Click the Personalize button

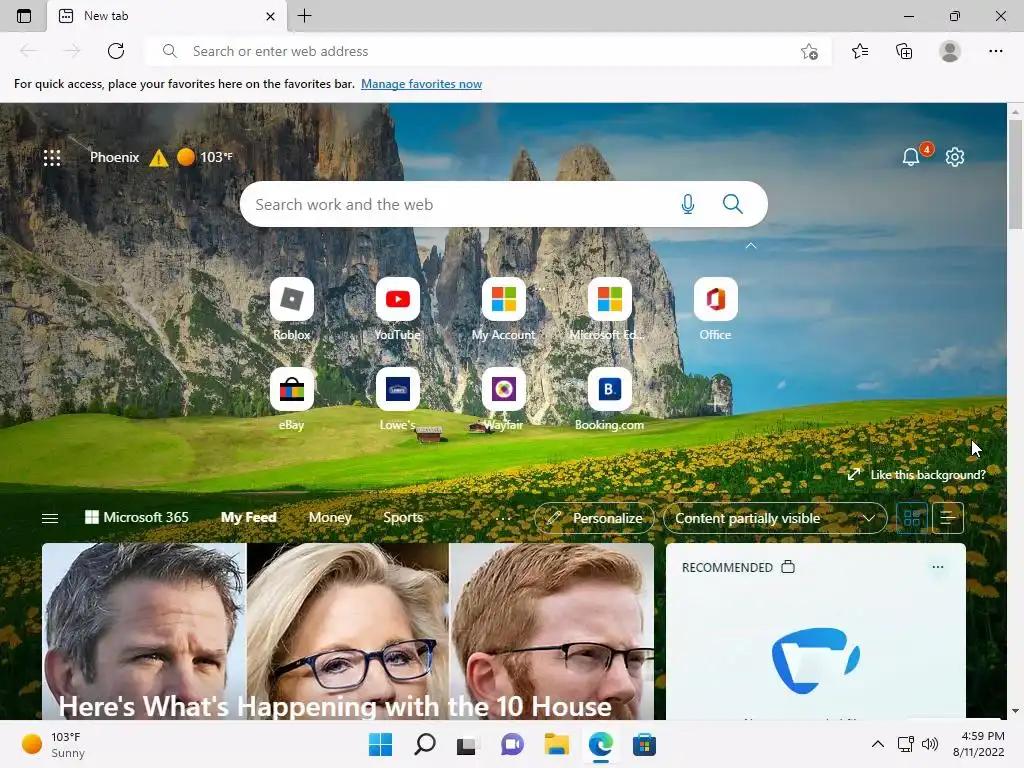[x=594, y=518]
